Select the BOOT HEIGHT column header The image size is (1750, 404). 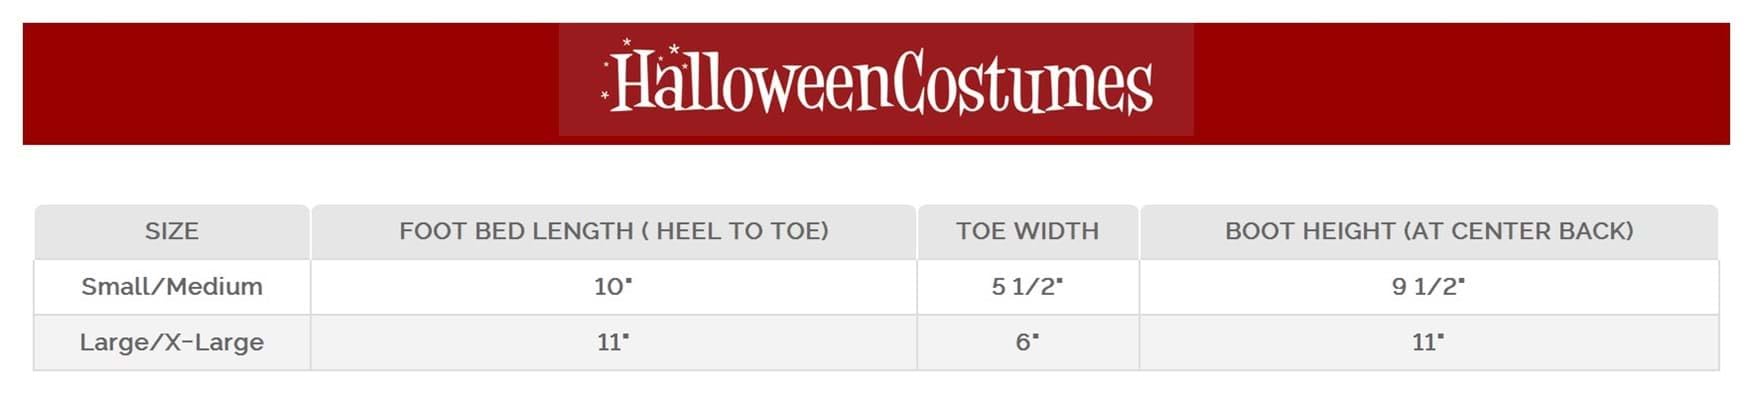[1428, 231]
